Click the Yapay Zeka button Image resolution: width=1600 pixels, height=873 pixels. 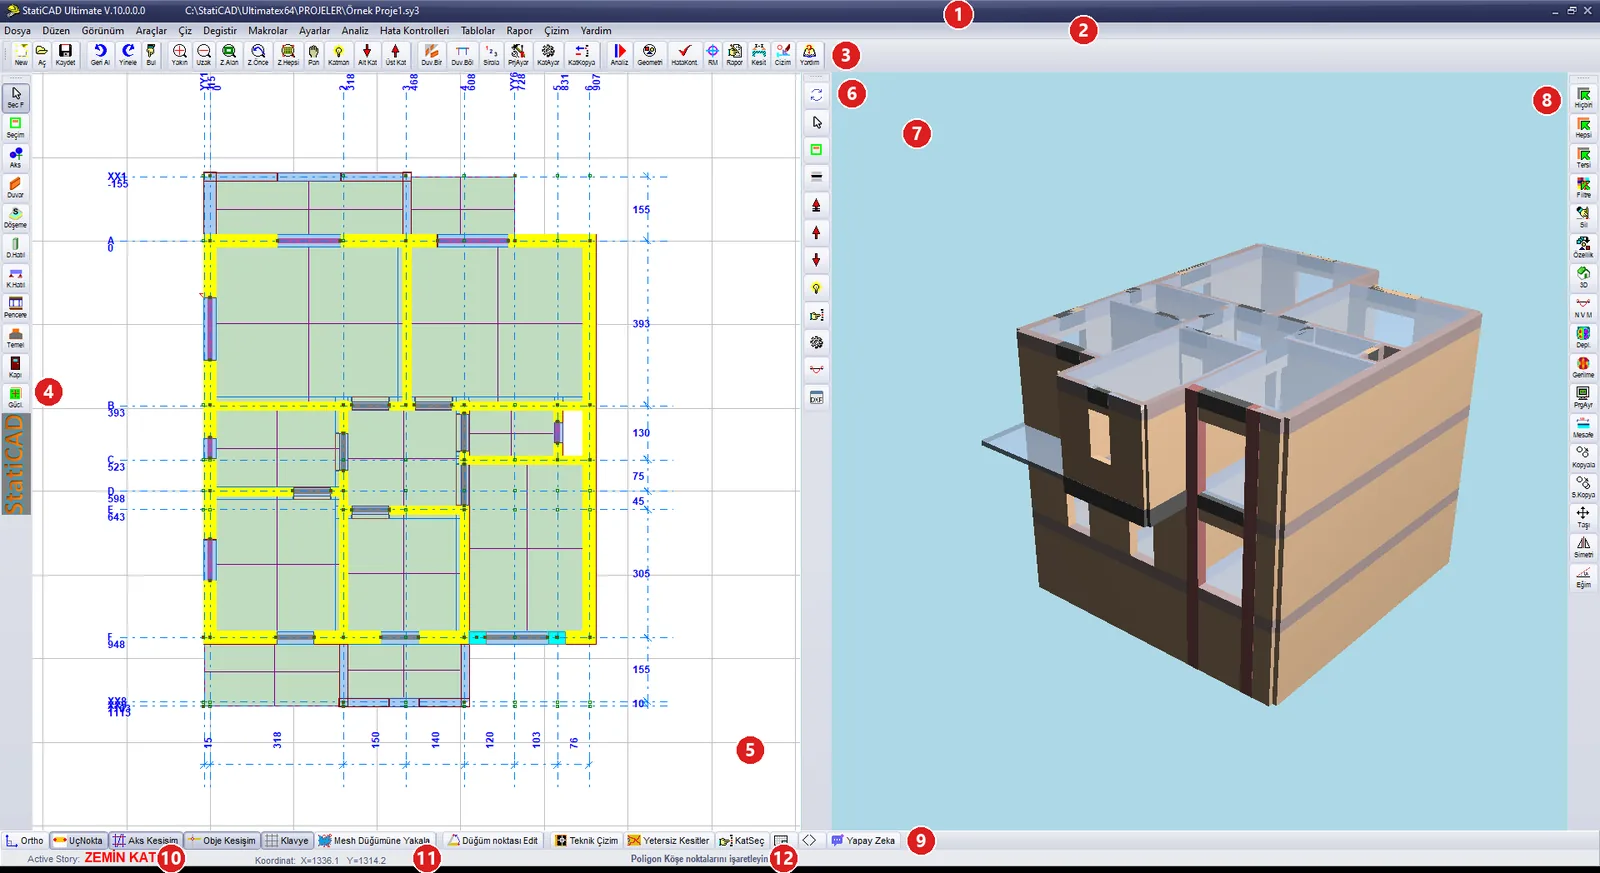pos(863,841)
